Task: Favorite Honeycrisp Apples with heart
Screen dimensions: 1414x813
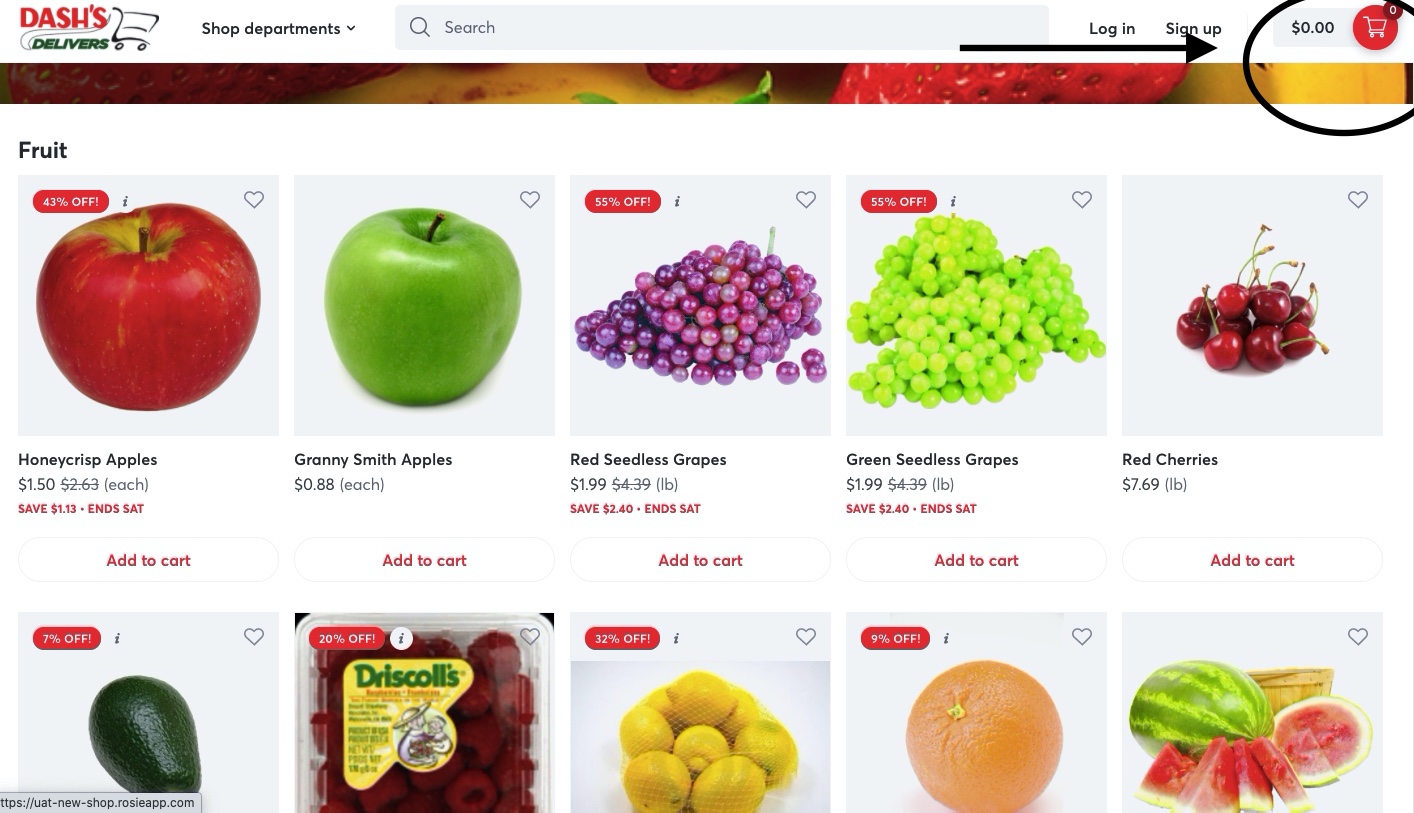Action: pos(254,200)
